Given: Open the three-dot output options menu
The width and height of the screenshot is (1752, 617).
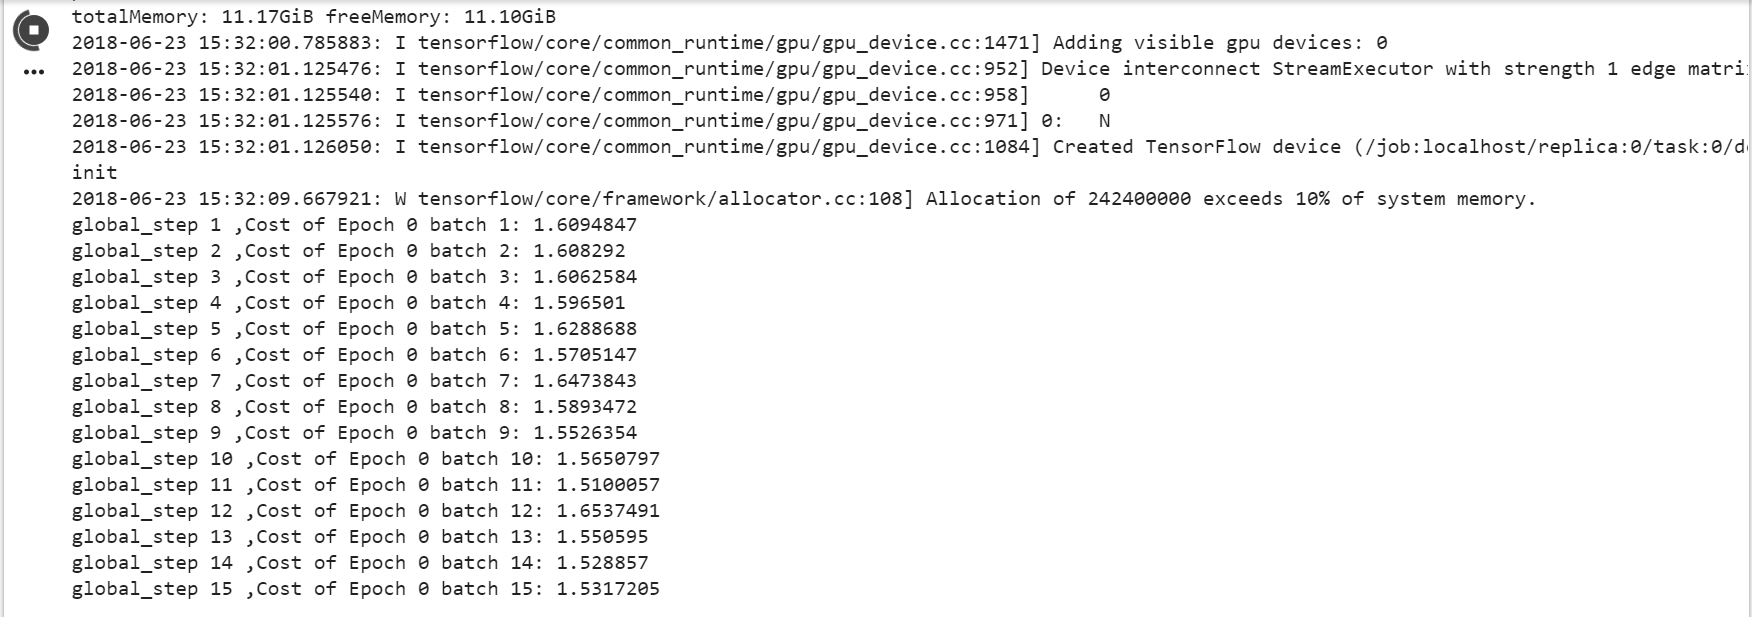Looking at the screenshot, I should pyautogui.click(x=34, y=72).
